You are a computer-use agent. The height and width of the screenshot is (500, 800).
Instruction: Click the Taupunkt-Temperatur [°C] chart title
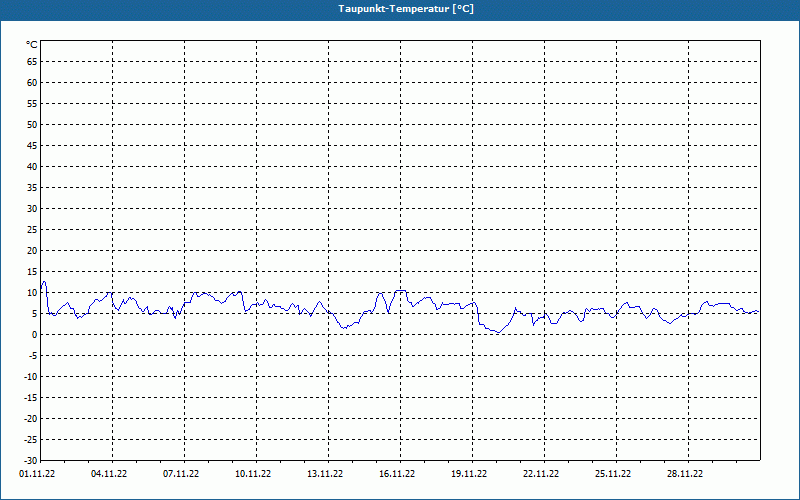click(x=406, y=9)
